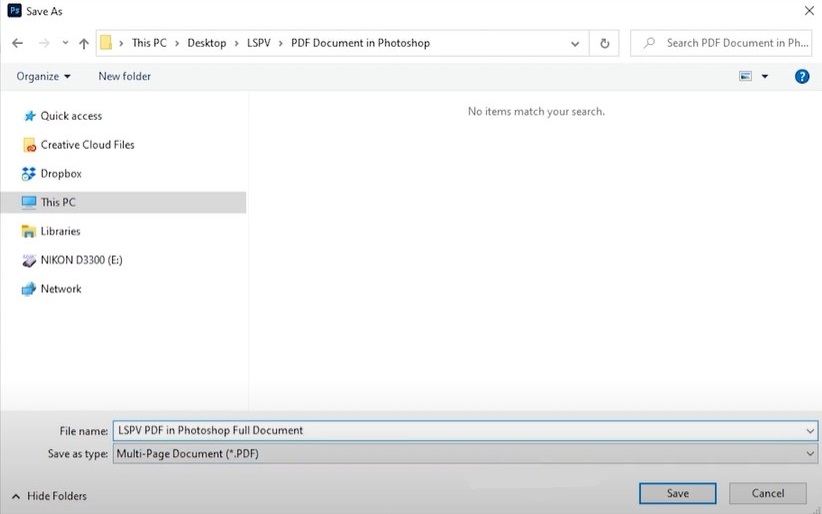
Task: Select PDF Document in Photoshop breadcrumb
Action: pos(360,43)
